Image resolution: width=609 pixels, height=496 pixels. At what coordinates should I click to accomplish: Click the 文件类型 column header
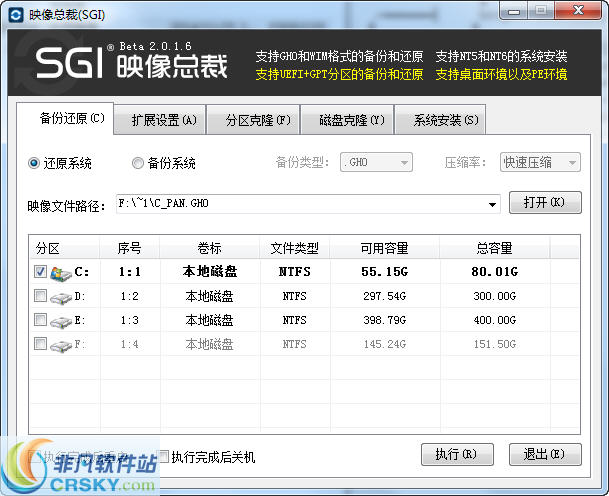pyautogui.click(x=294, y=248)
